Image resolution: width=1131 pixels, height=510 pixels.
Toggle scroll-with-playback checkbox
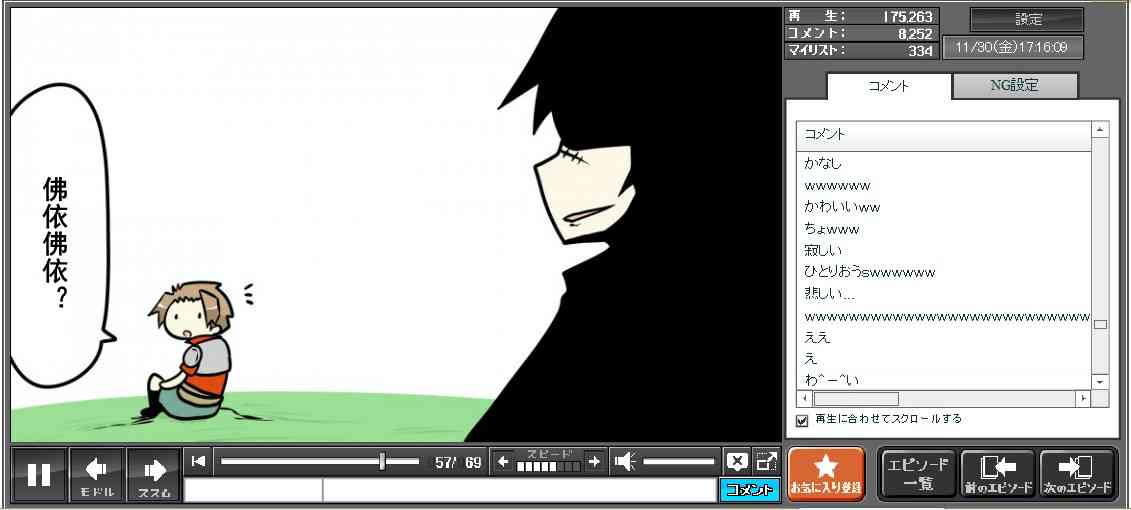tap(802, 420)
